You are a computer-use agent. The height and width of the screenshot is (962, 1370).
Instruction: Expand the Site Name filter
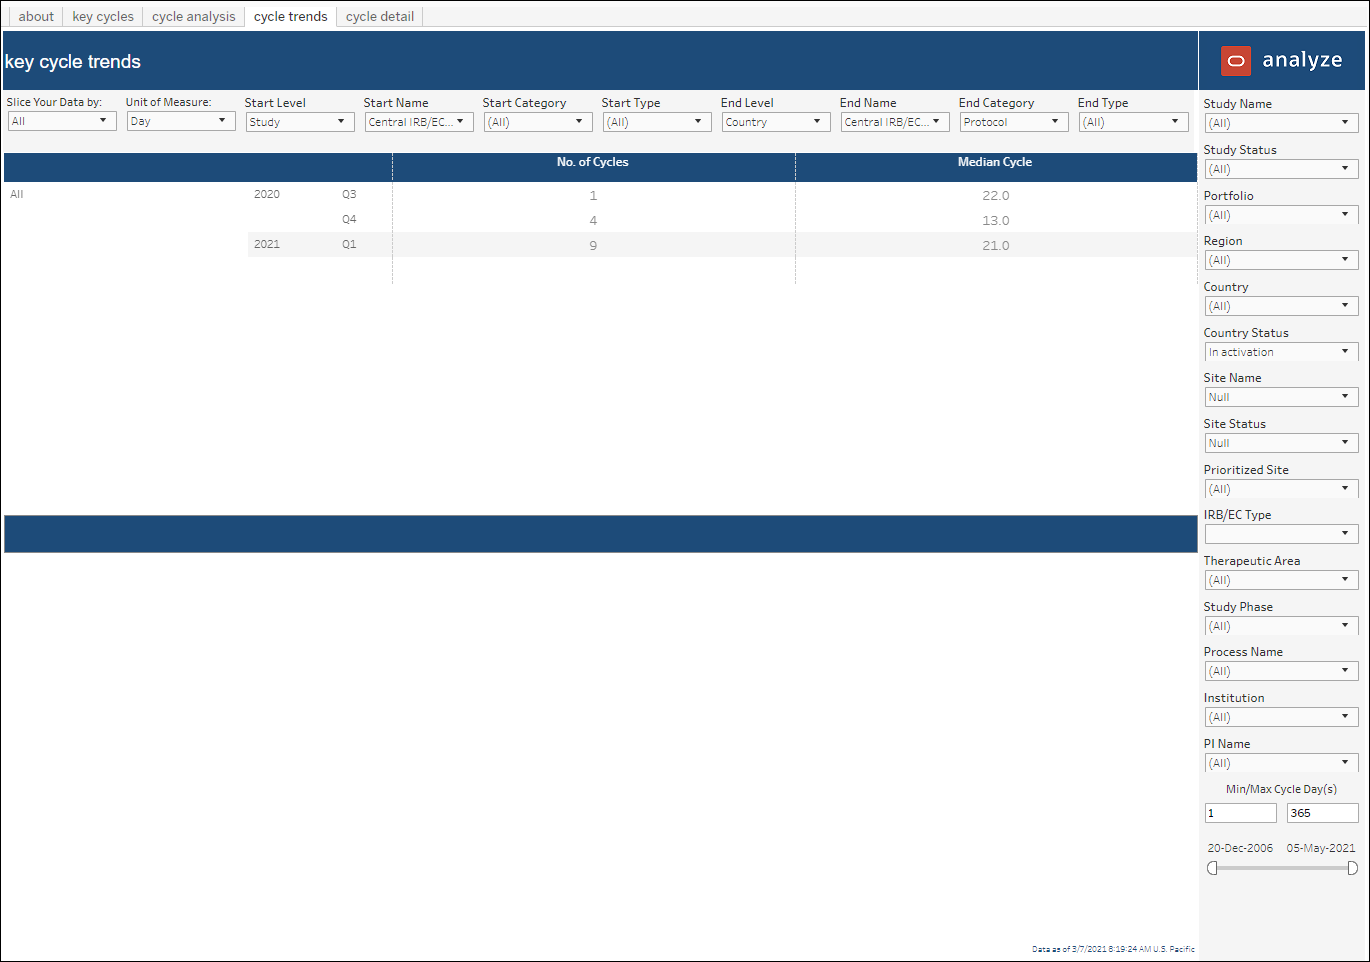1281,397
